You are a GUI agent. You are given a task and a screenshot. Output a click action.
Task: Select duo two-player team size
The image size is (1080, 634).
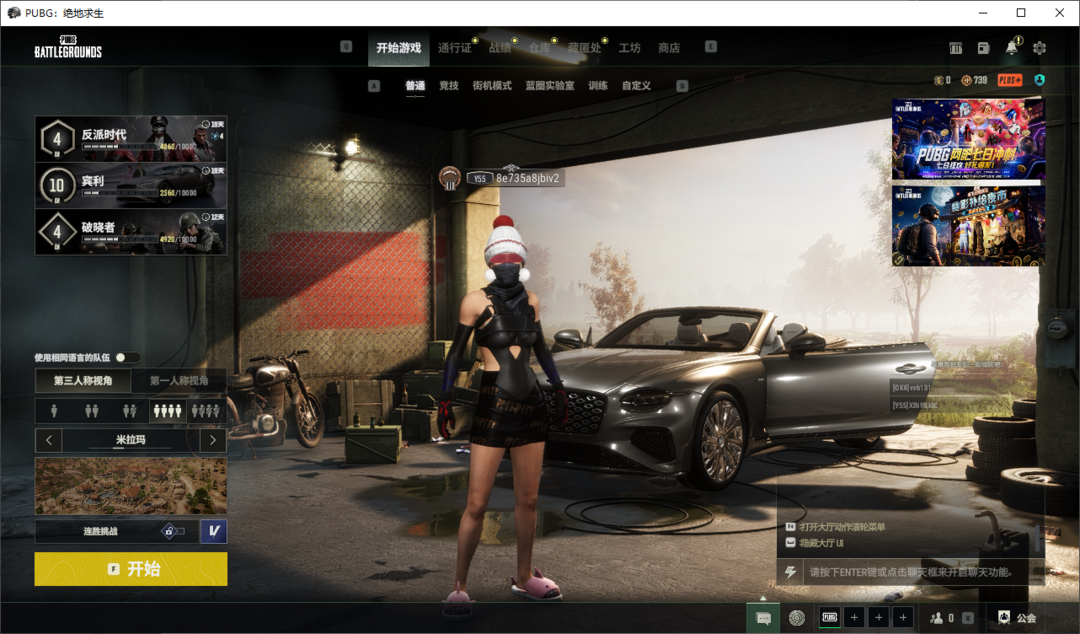[x=92, y=411]
